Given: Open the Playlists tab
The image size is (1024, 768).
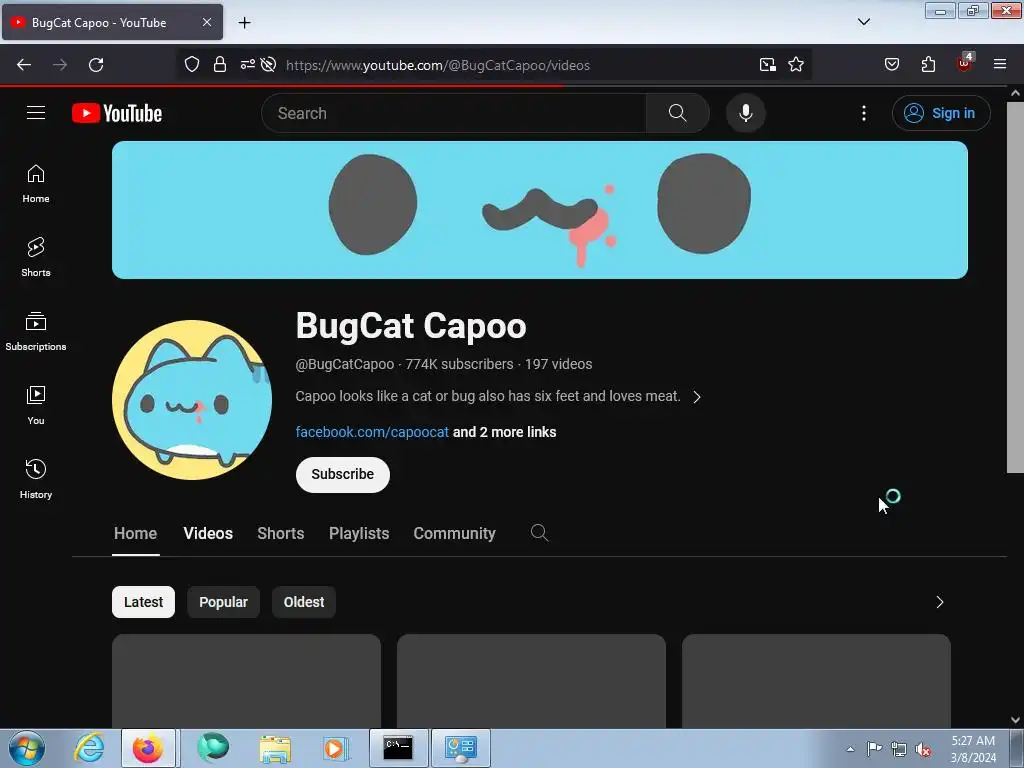Looking at the screenshot, I should (359, 533).
